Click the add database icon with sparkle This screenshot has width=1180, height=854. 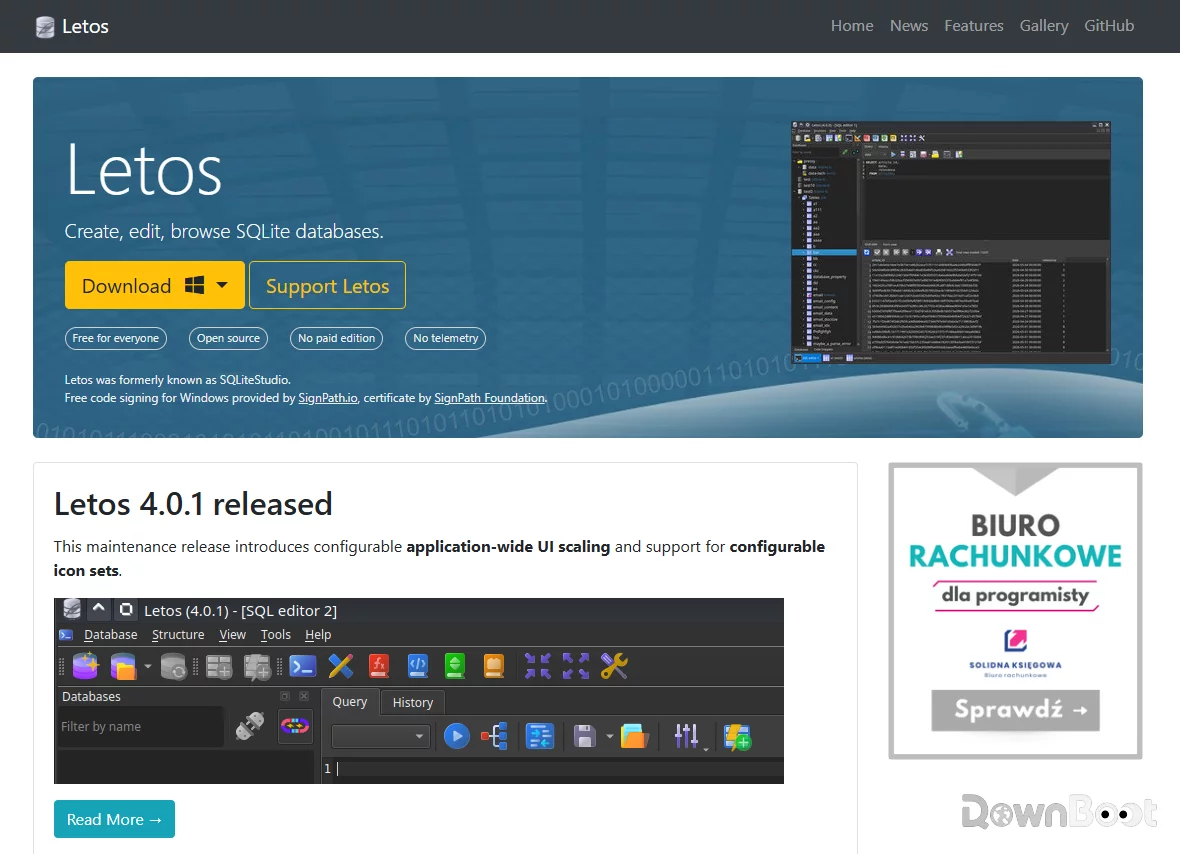[85, 667]
